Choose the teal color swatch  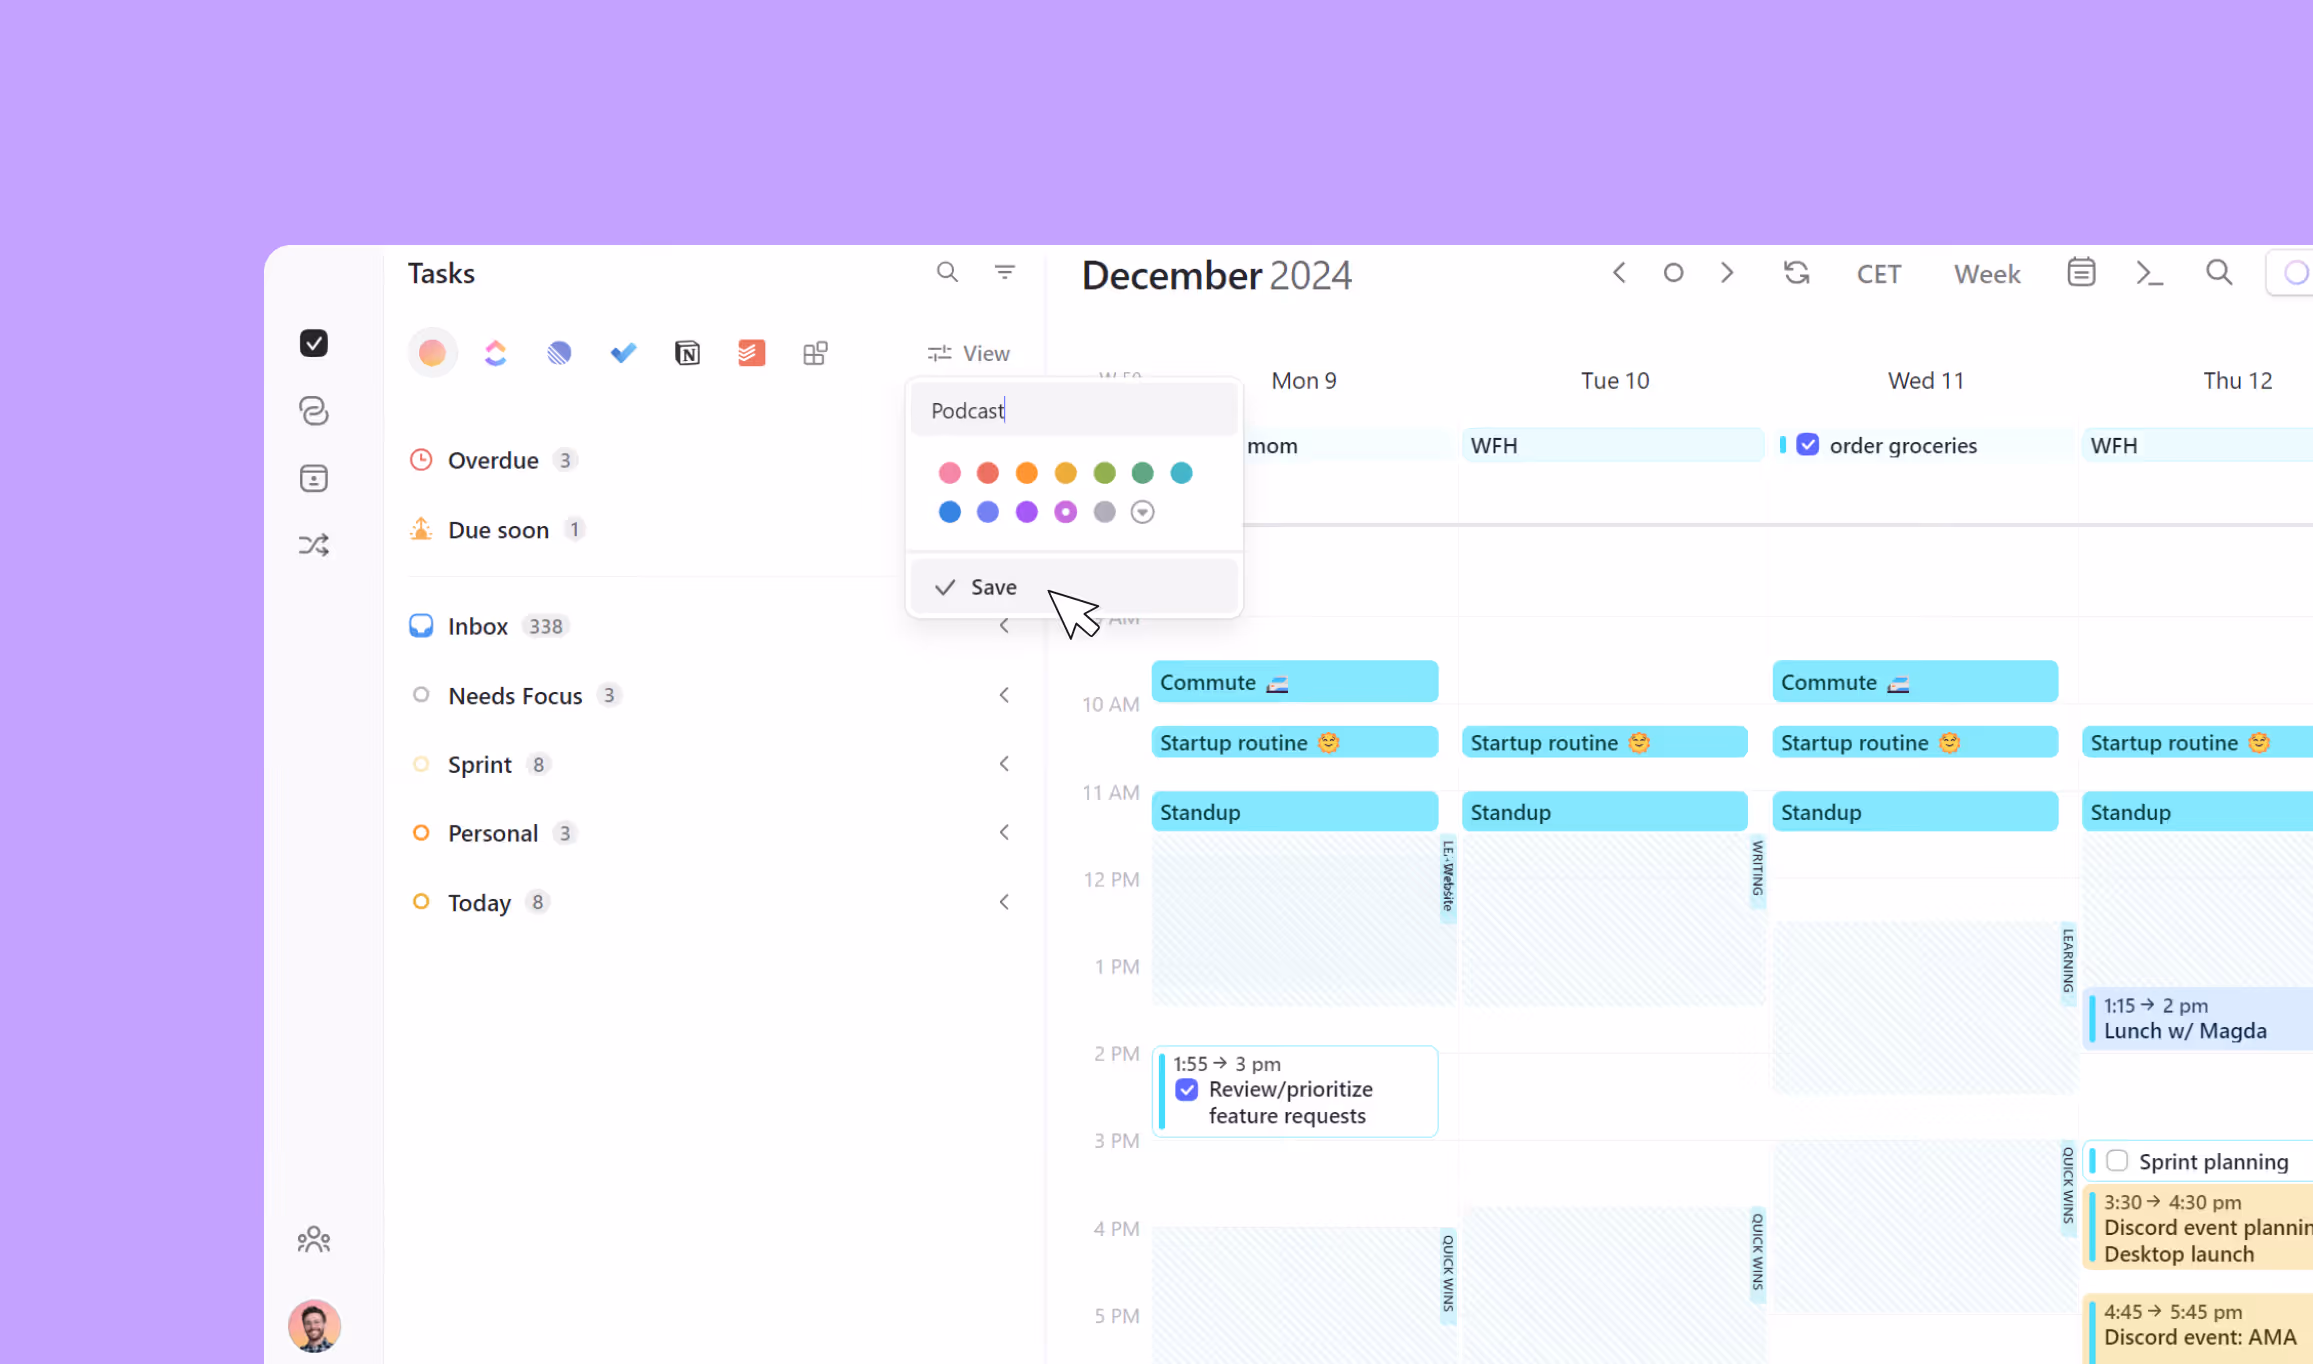(1181, 473)
